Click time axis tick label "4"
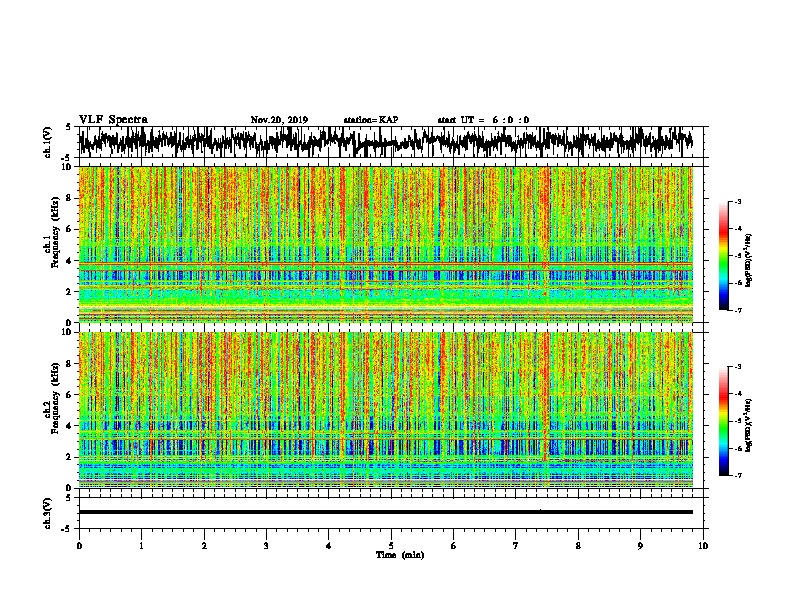Viewport: 792px width, 612px height. [x=329, y=546]
